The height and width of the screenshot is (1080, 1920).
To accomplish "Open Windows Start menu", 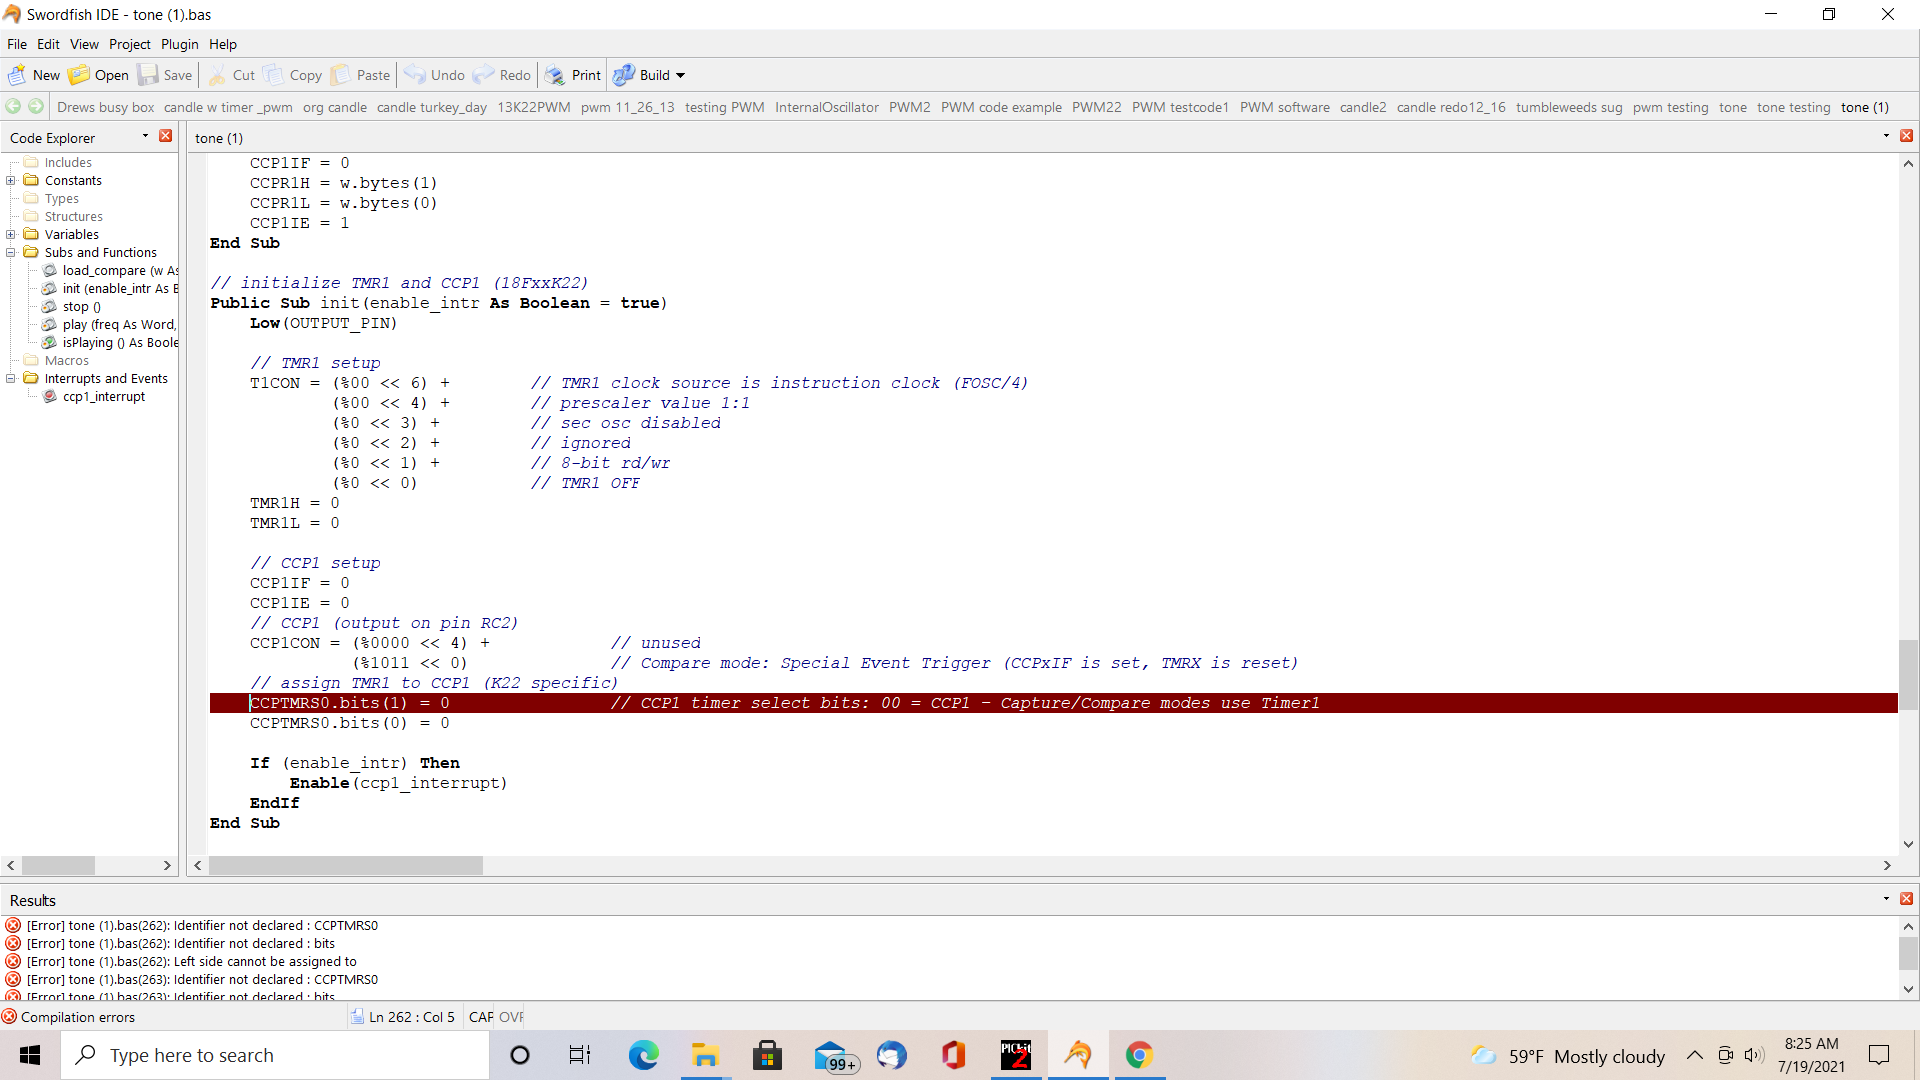I will click(30, 1055).
